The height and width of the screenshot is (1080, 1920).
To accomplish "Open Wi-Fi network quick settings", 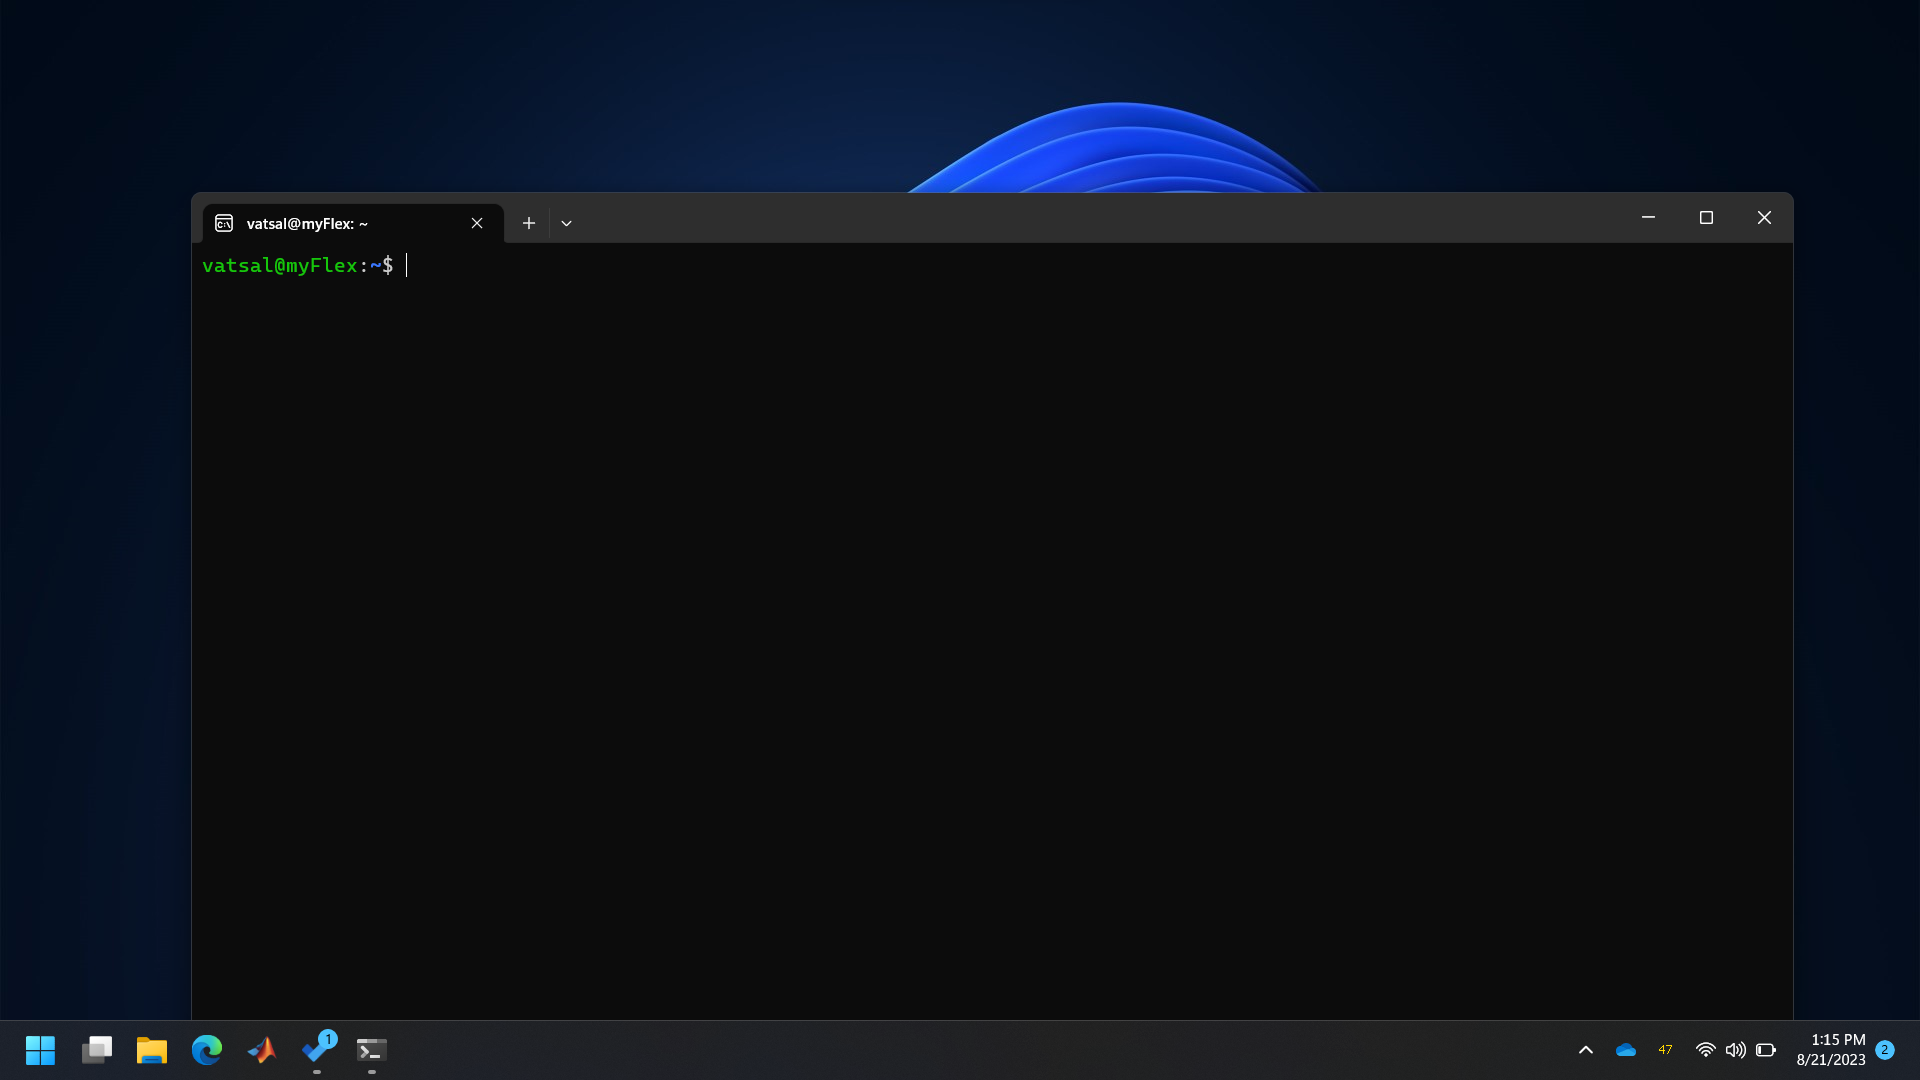I will (x=1706, y=1050).
